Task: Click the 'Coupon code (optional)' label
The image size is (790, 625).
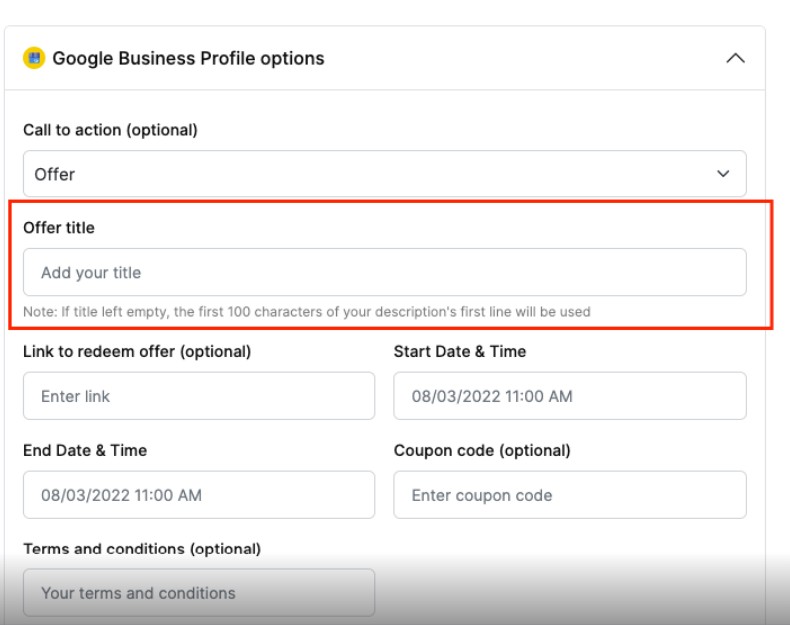Action: (482, 450)
